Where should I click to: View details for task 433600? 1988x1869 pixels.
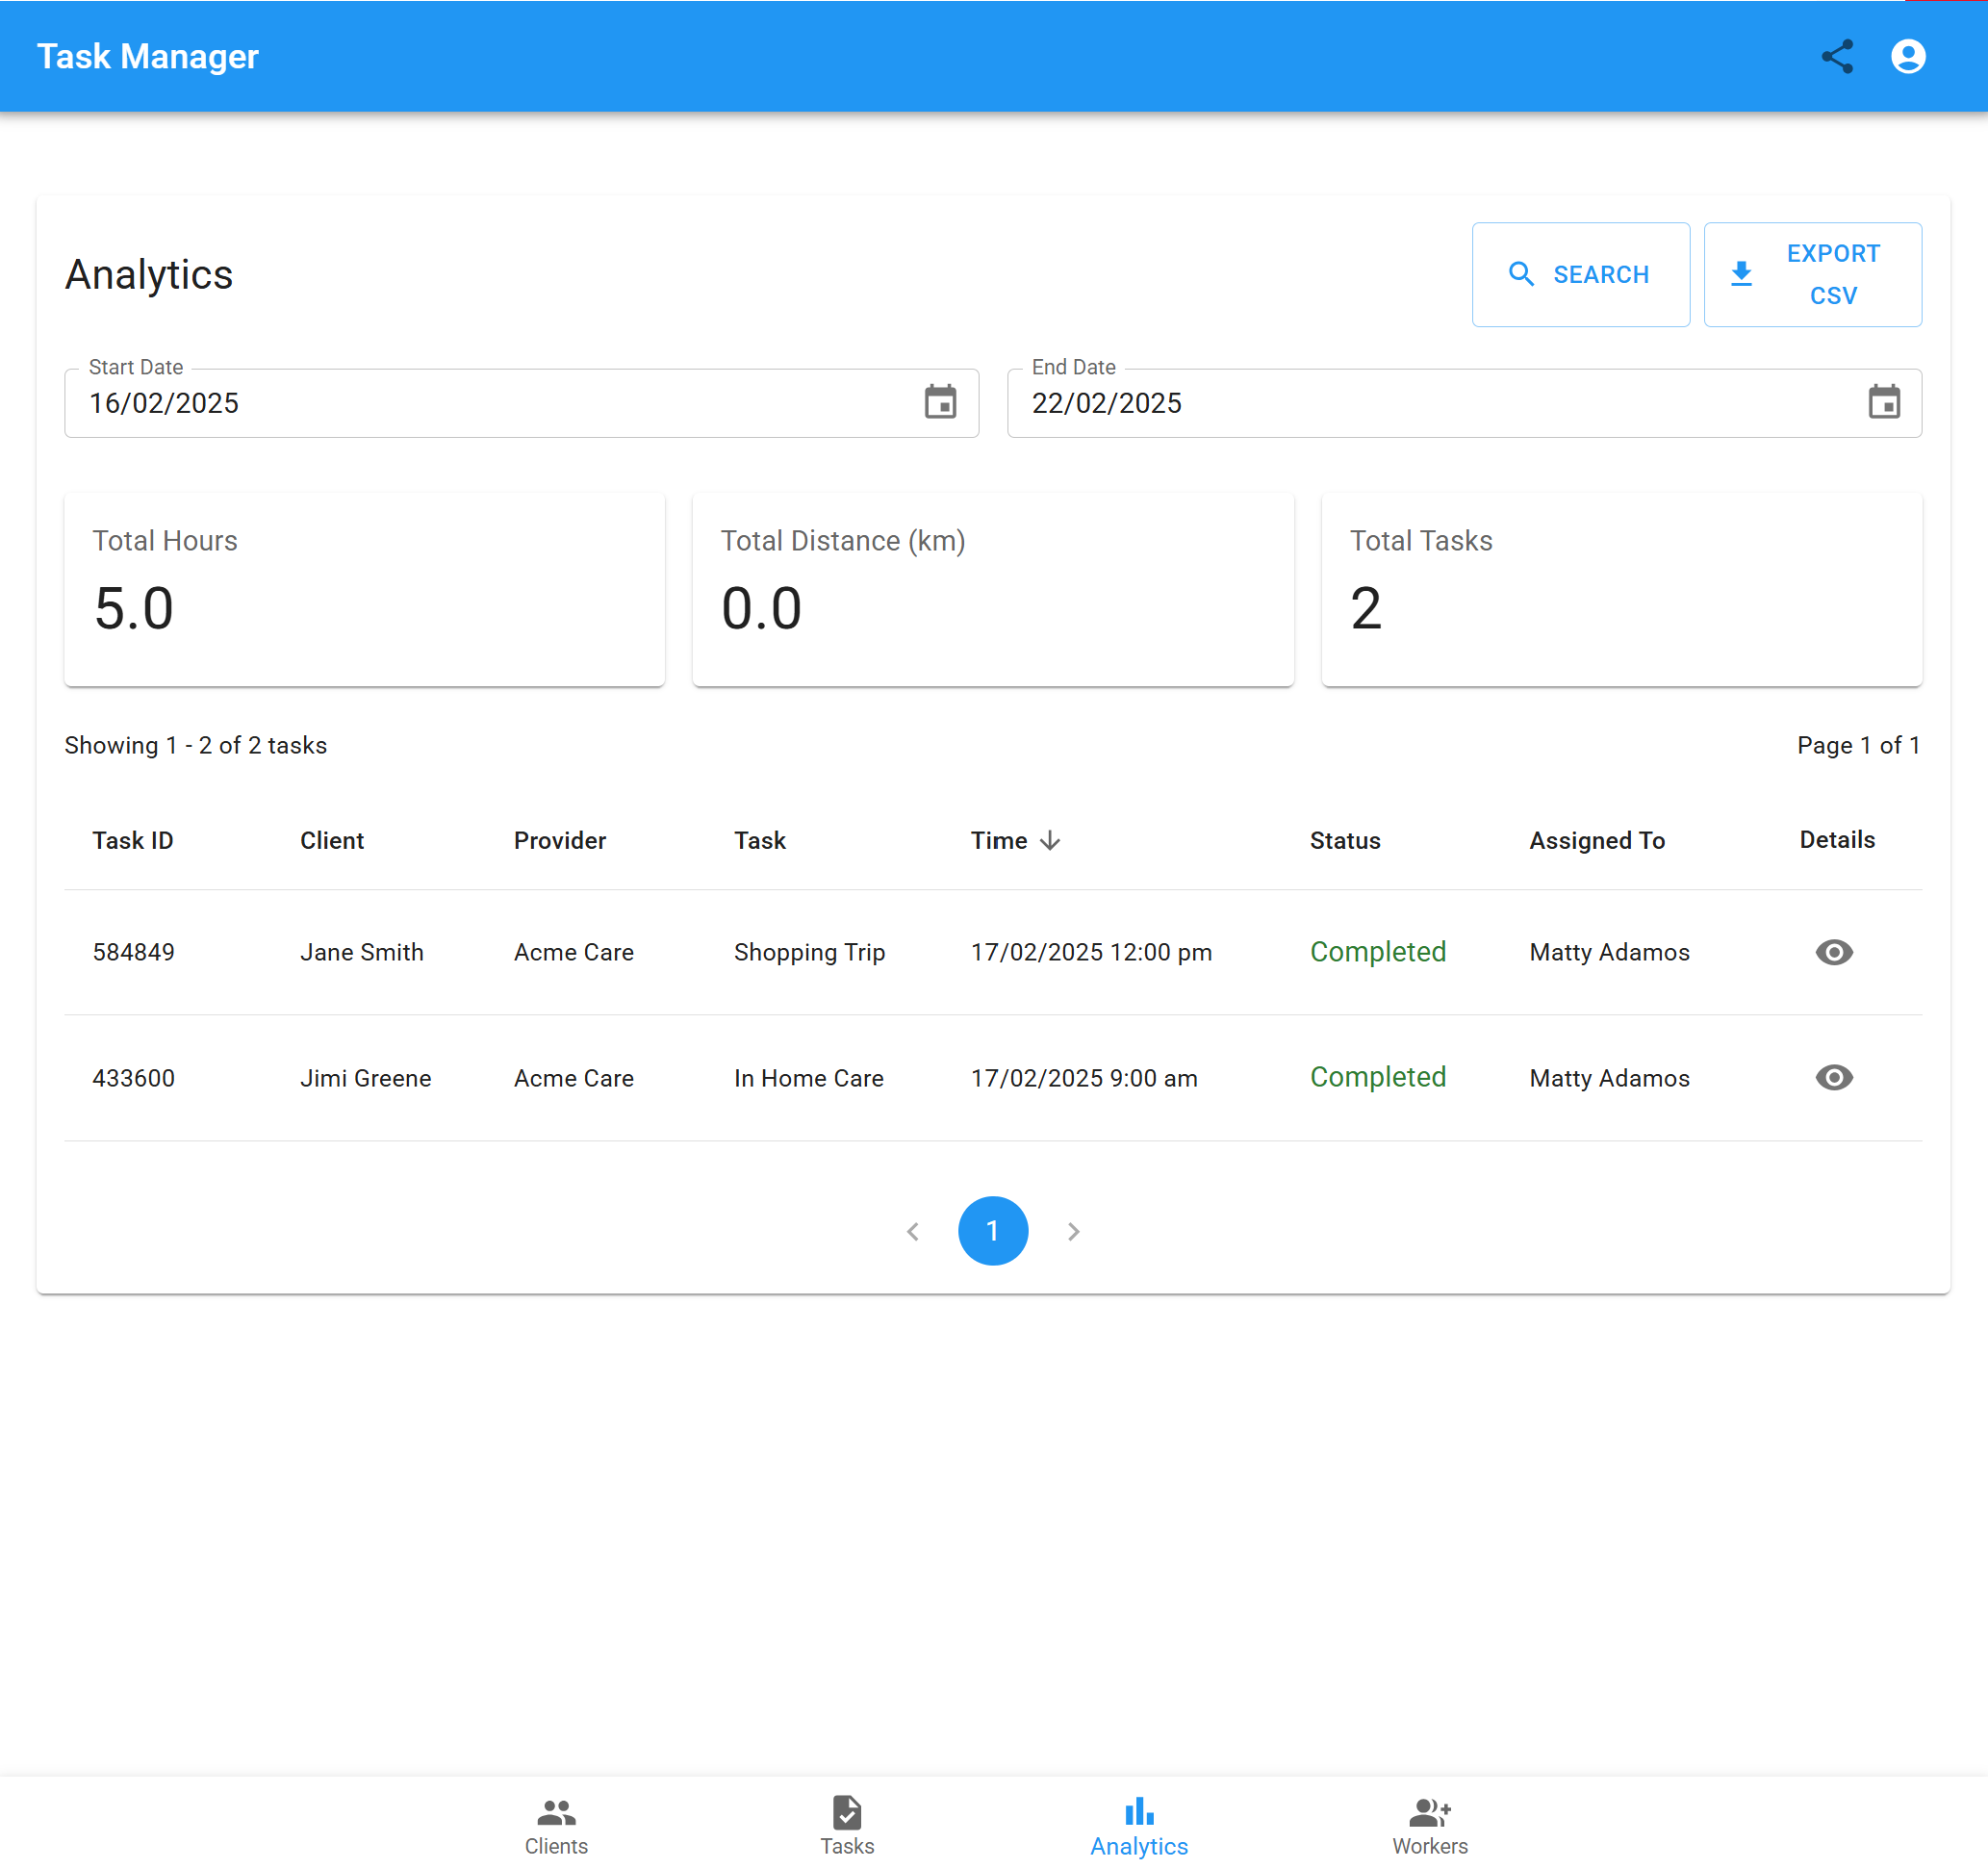click(1834, 1077)
